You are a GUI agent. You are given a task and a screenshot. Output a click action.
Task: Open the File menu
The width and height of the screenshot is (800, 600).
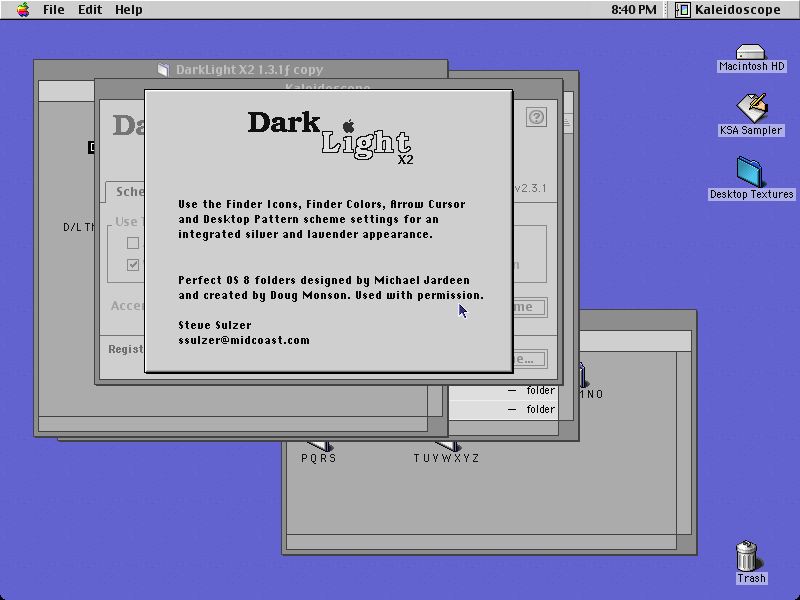tap(54, 10)
